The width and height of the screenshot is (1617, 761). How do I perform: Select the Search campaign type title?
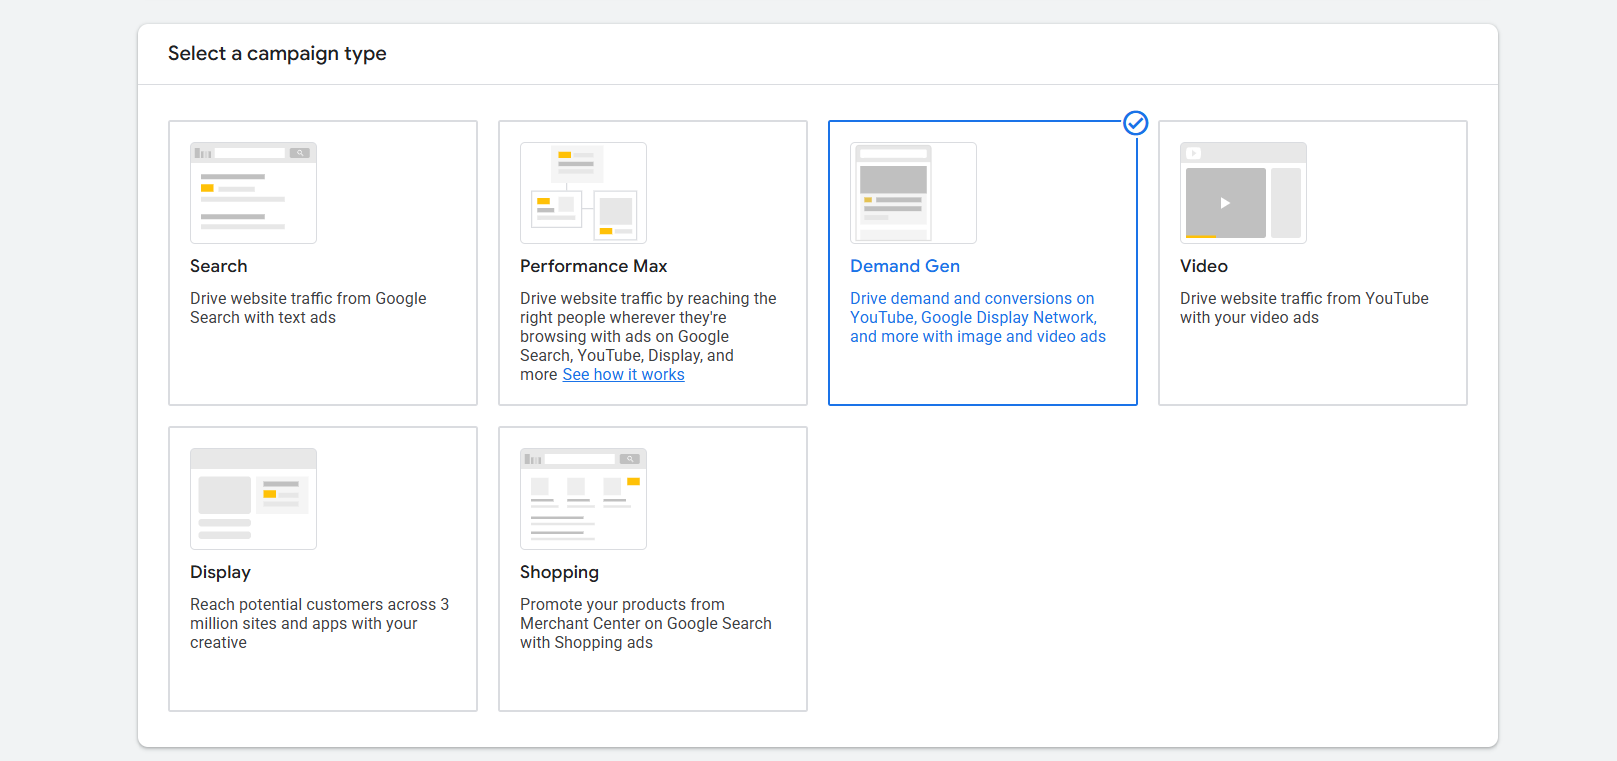219,266
